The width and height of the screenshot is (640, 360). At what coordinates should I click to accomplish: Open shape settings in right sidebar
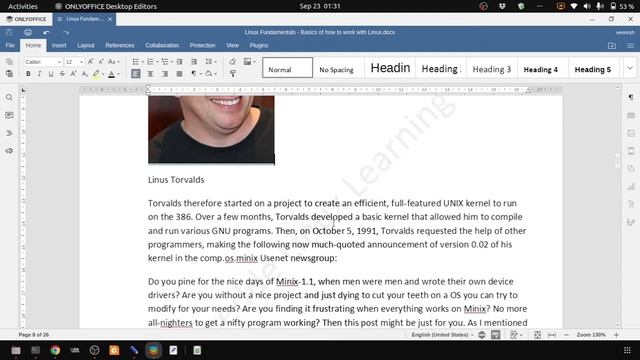[631, 169]
